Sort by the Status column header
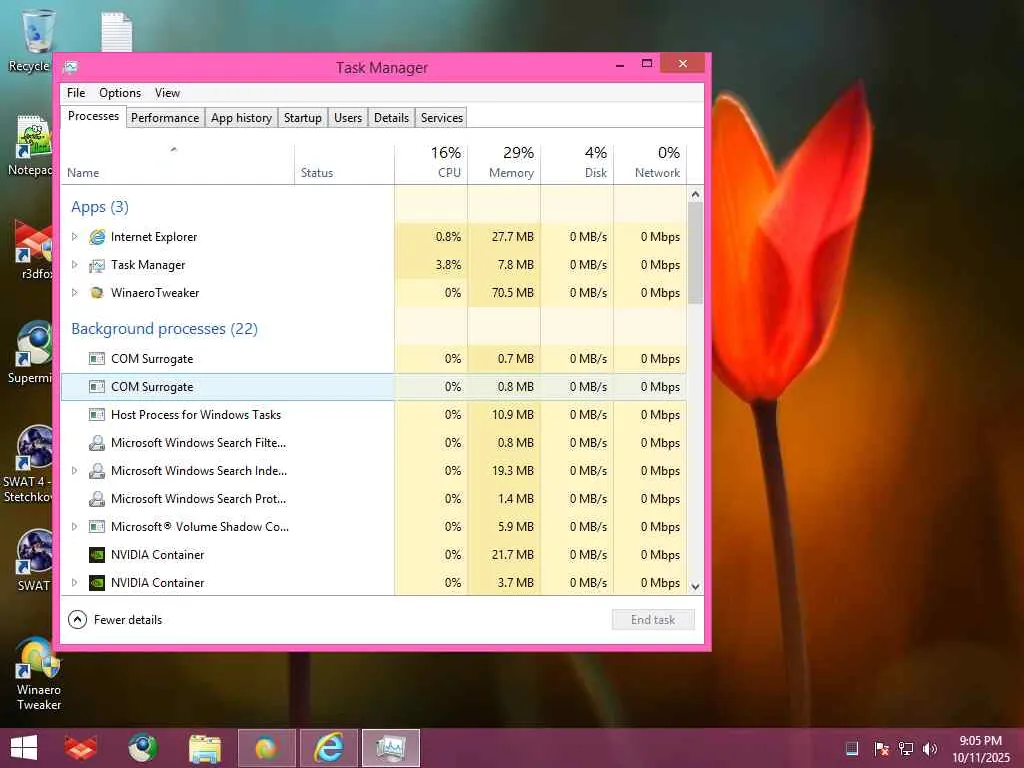 [x=344, y=165]
